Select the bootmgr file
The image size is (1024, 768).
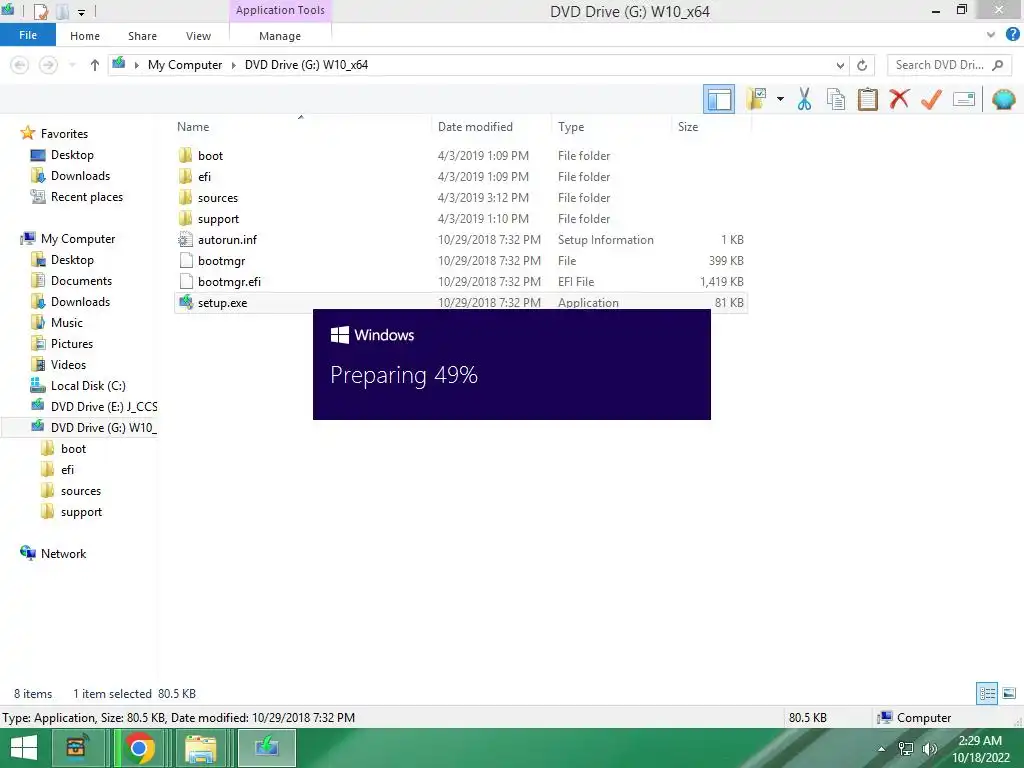460,261
